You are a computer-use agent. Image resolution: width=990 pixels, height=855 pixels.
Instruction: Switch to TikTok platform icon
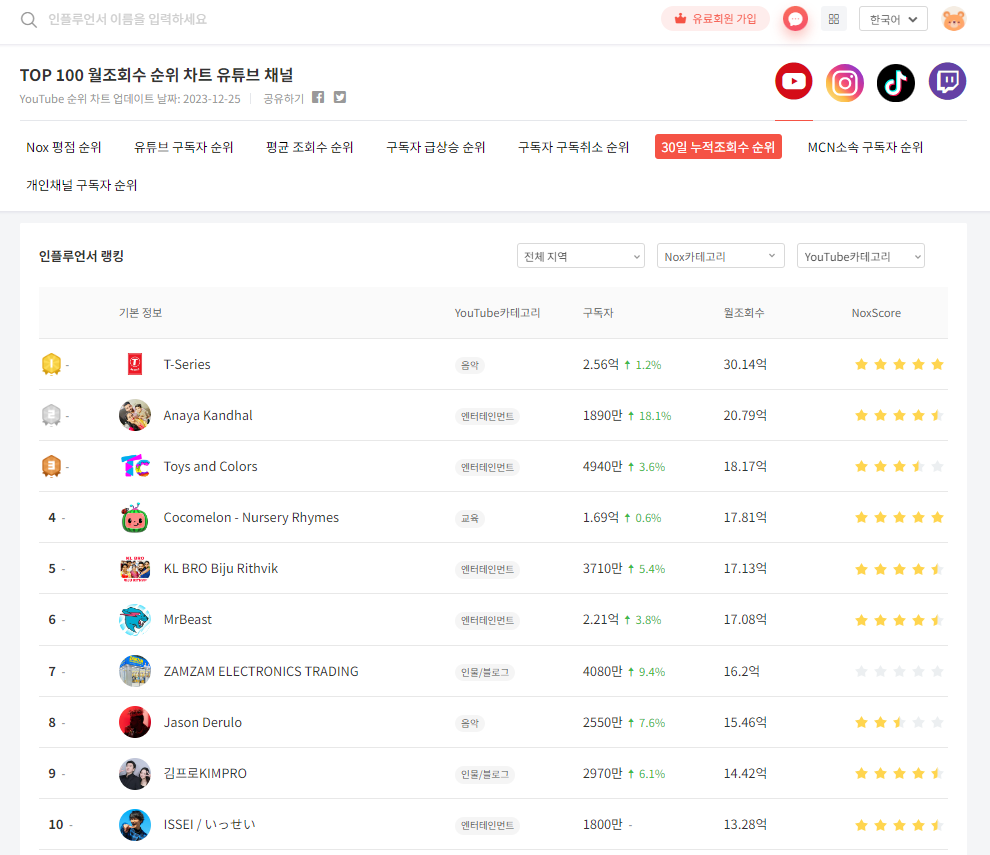click(x=895, y=83)
